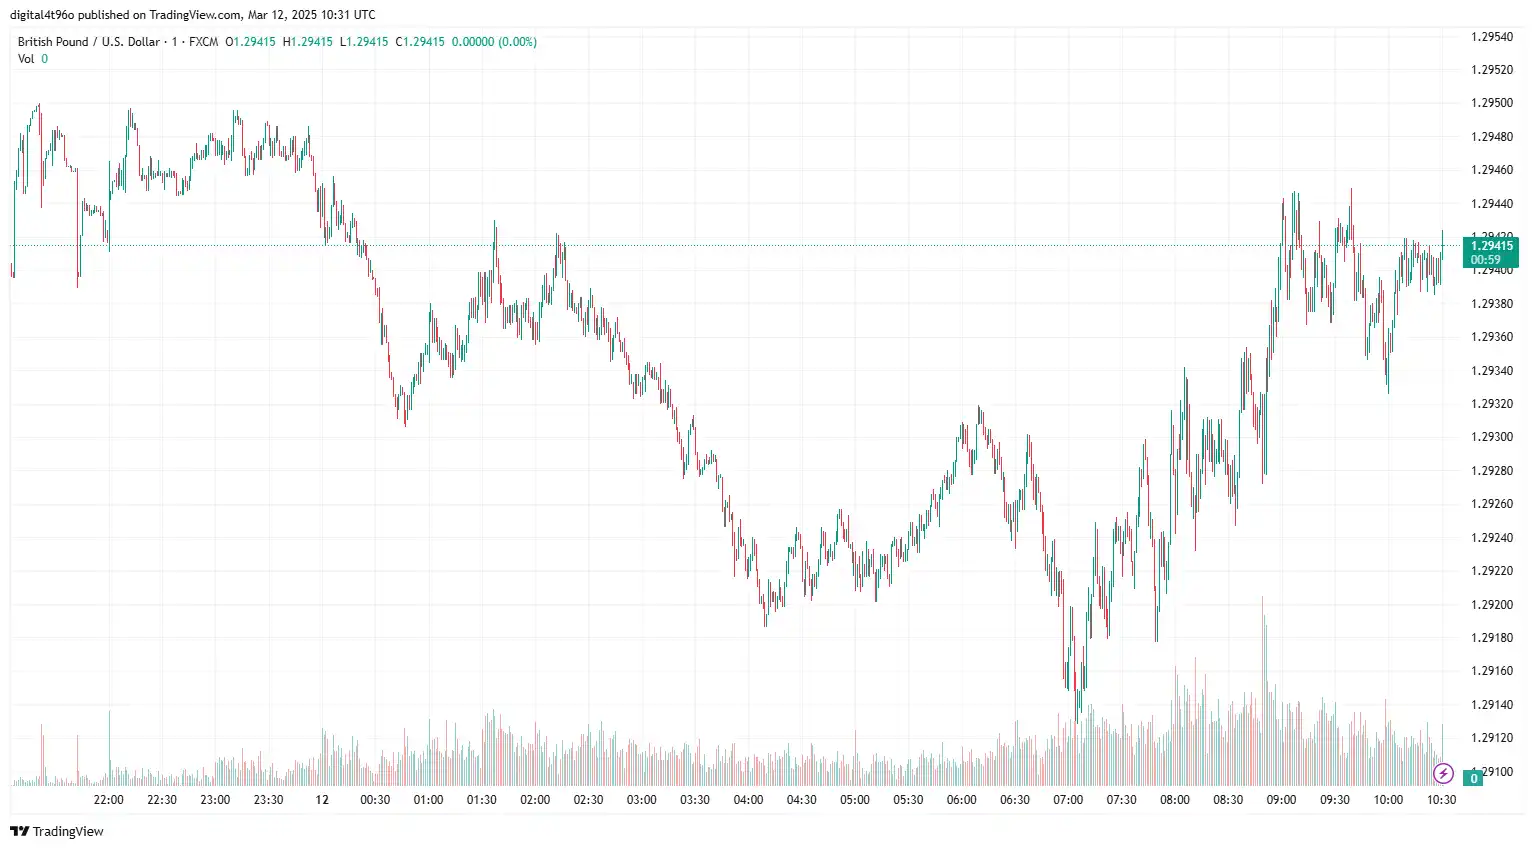
Task: Click the 09:30 time axis label
Action: click(x=1335, y=800)
